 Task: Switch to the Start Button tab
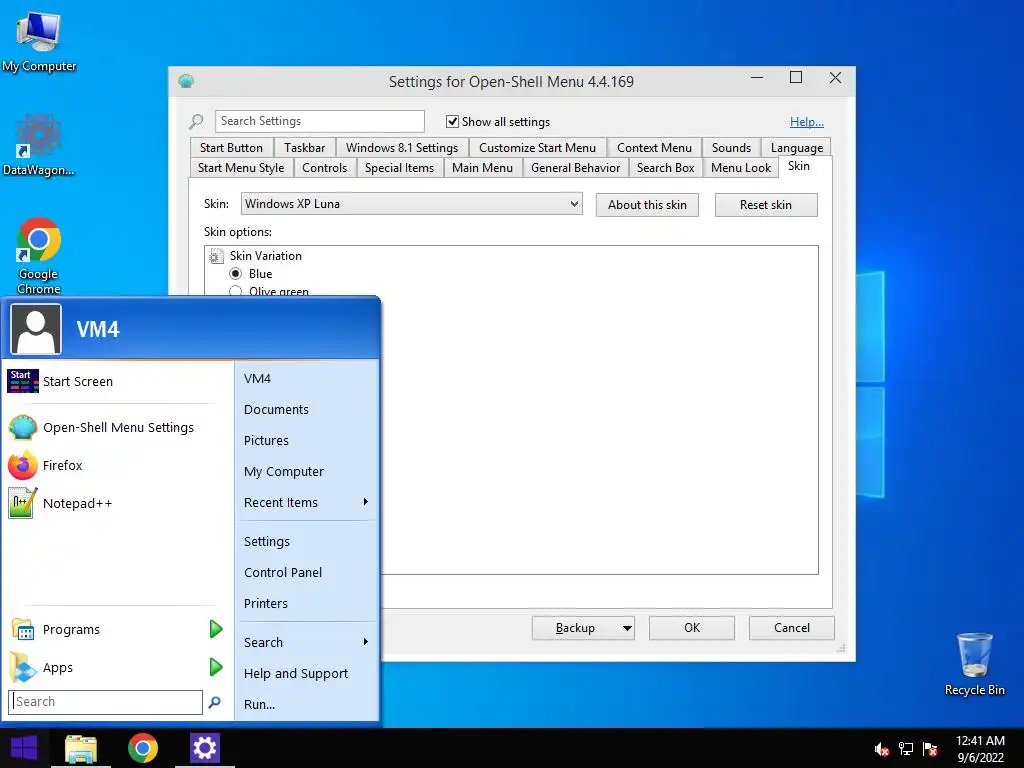(x=231, y=148)
